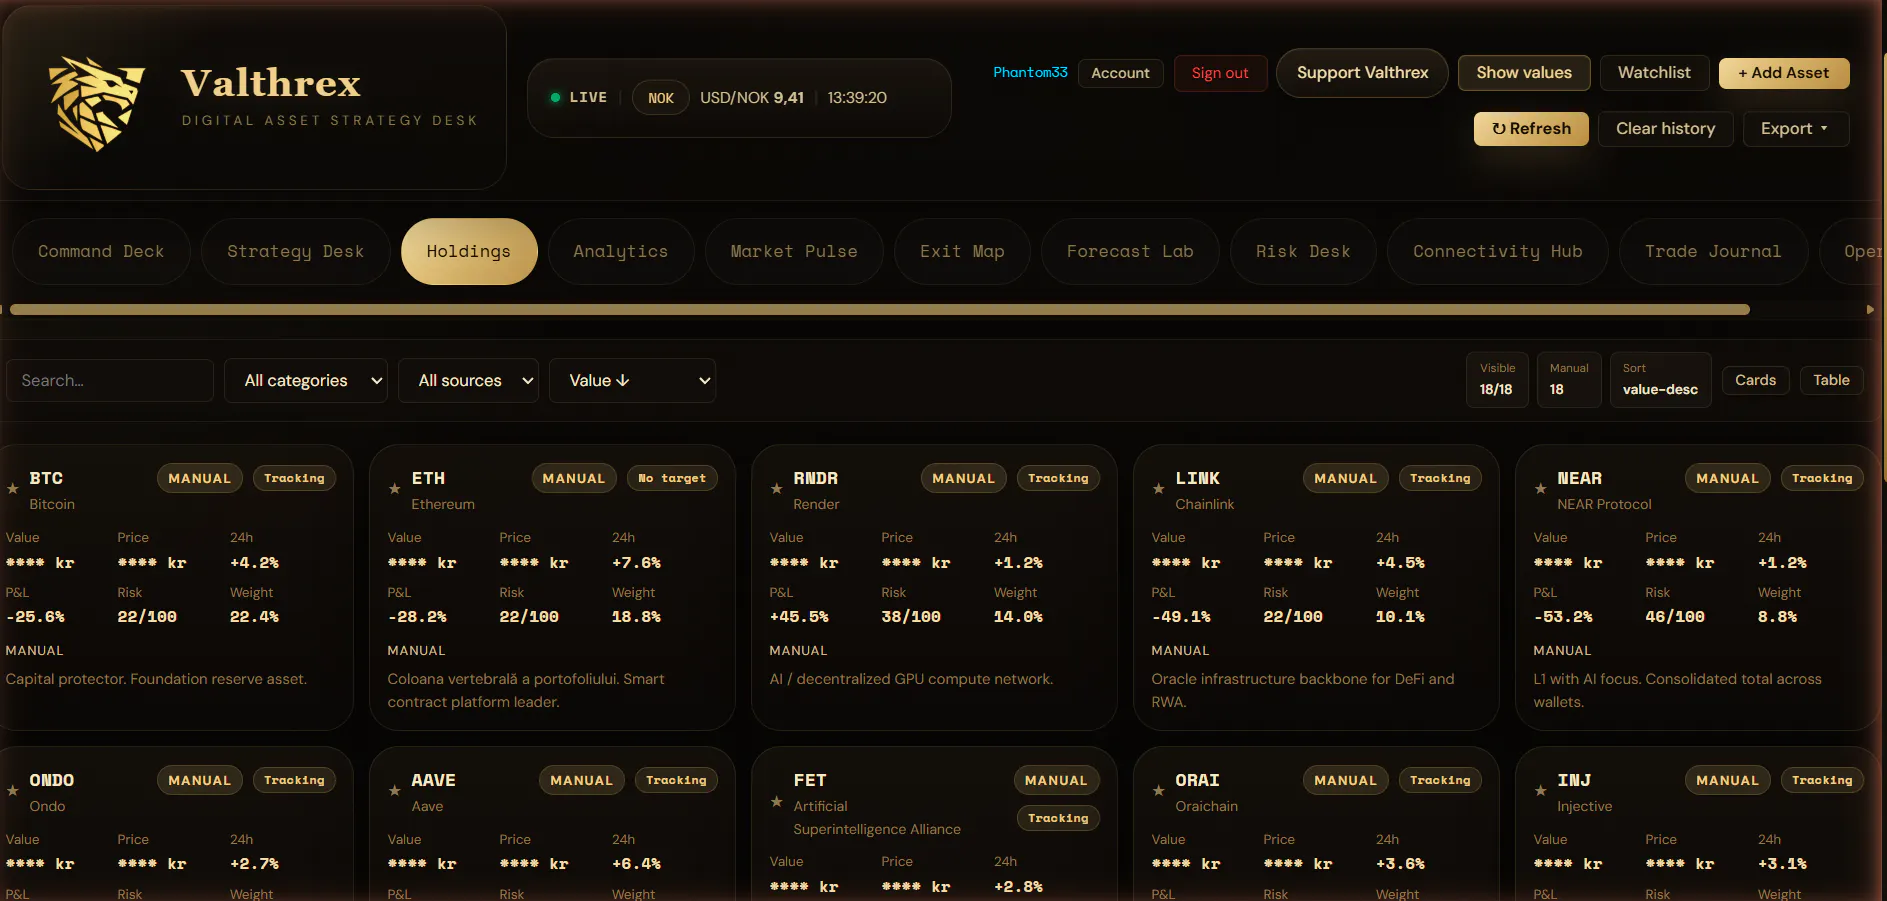Toggle the NOK currency pill
This screenshot has height=901, width=1887.
point(660,98)
